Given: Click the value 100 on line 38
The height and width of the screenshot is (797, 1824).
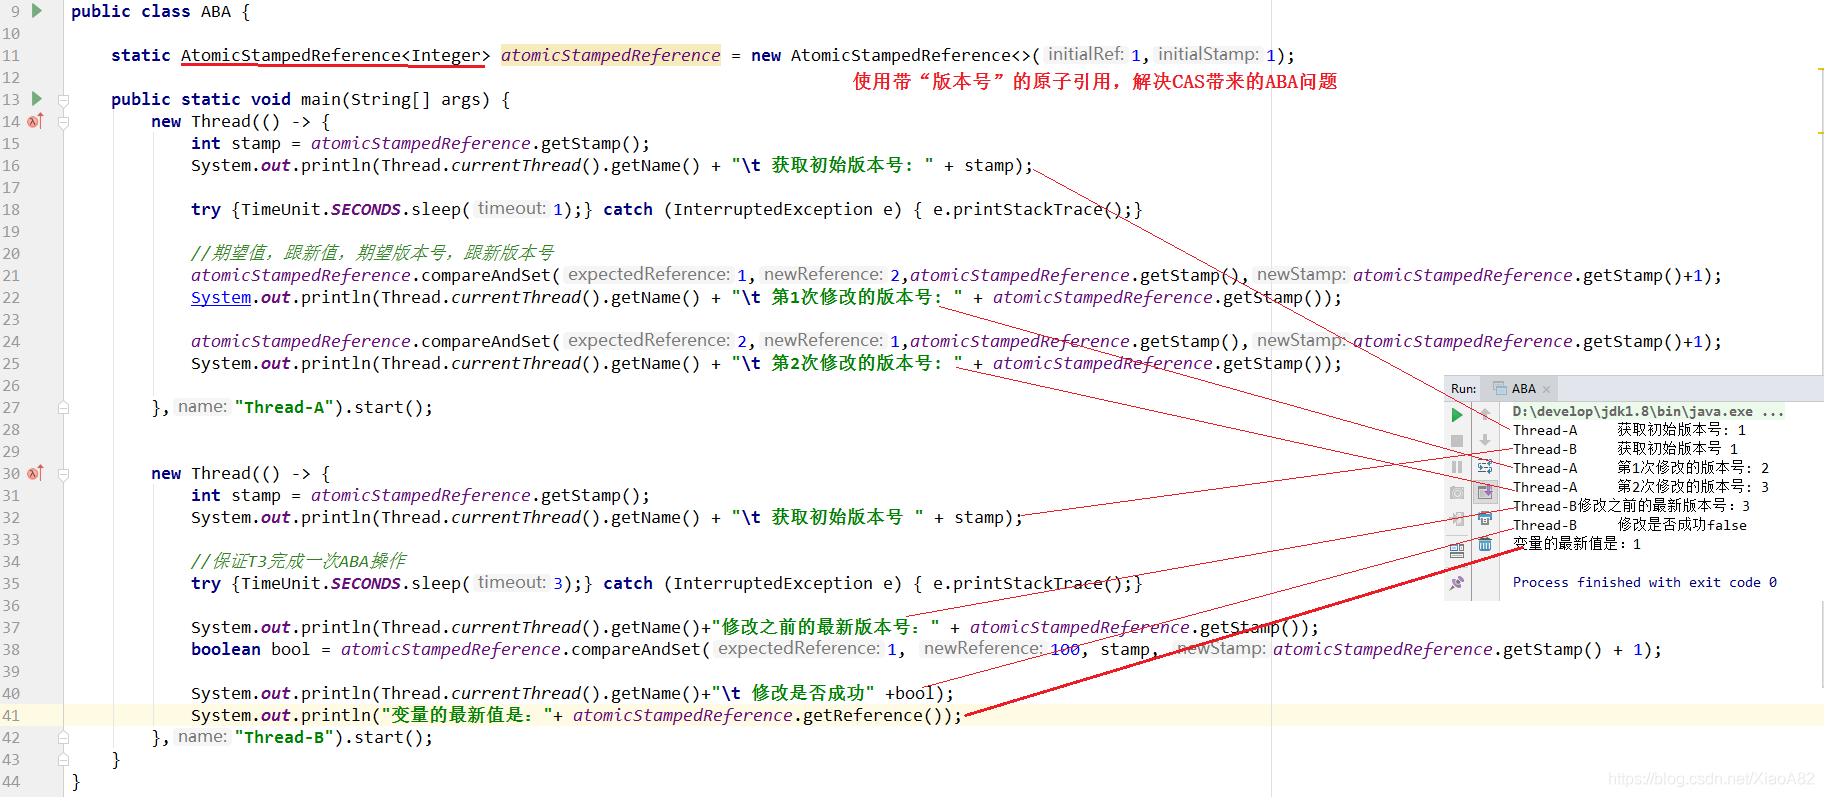Looking at the screenshot, I should coord(1065,649).
